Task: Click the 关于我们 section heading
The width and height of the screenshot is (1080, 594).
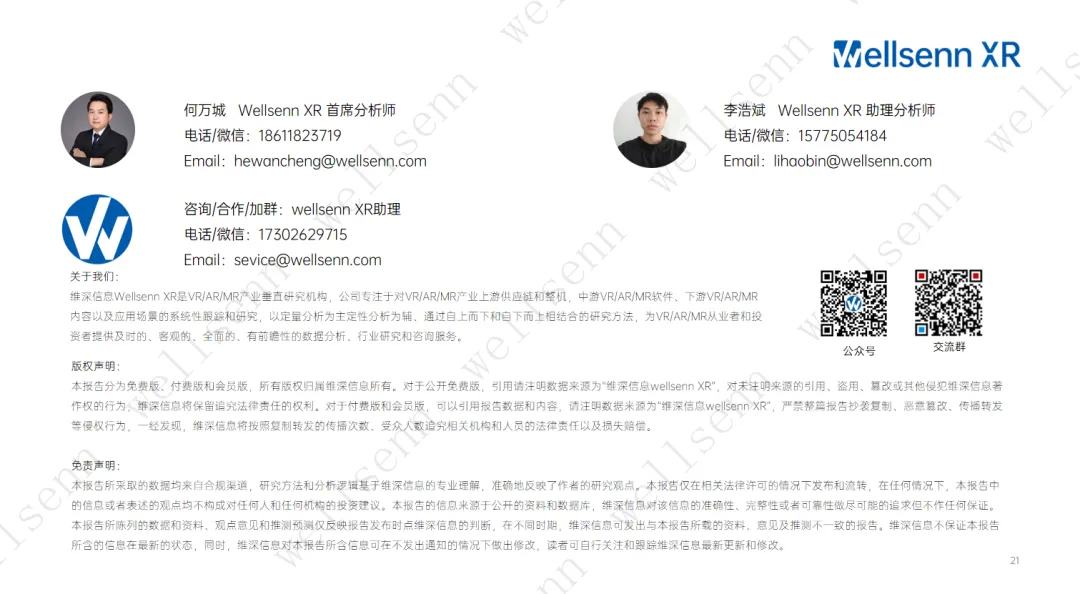Action: (94, 276)
